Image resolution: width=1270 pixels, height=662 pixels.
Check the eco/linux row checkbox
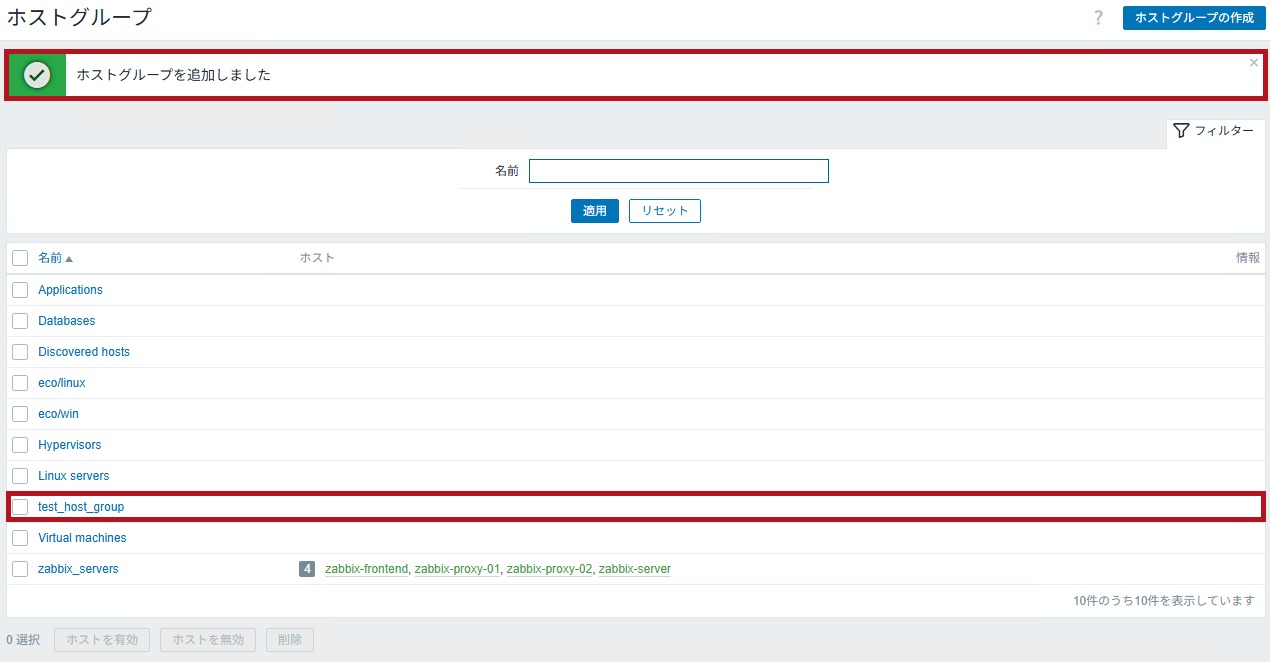pos(20,383)
